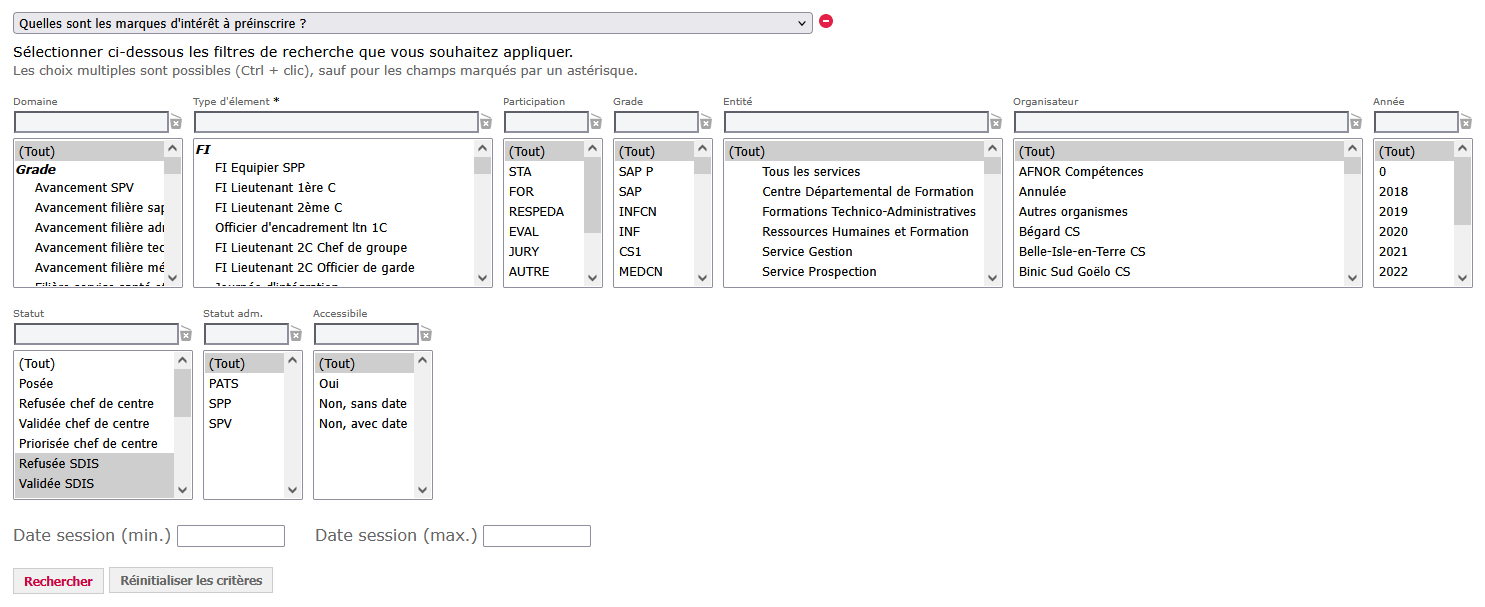Select Annulée in Organisateur list

(x=1180, y=192)
